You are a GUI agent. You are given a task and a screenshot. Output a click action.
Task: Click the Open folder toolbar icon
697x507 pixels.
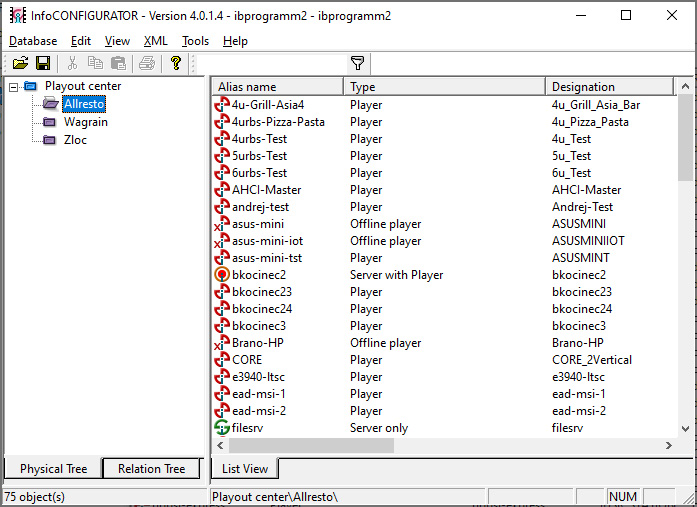pyautogui.click(x=20, y=63)
